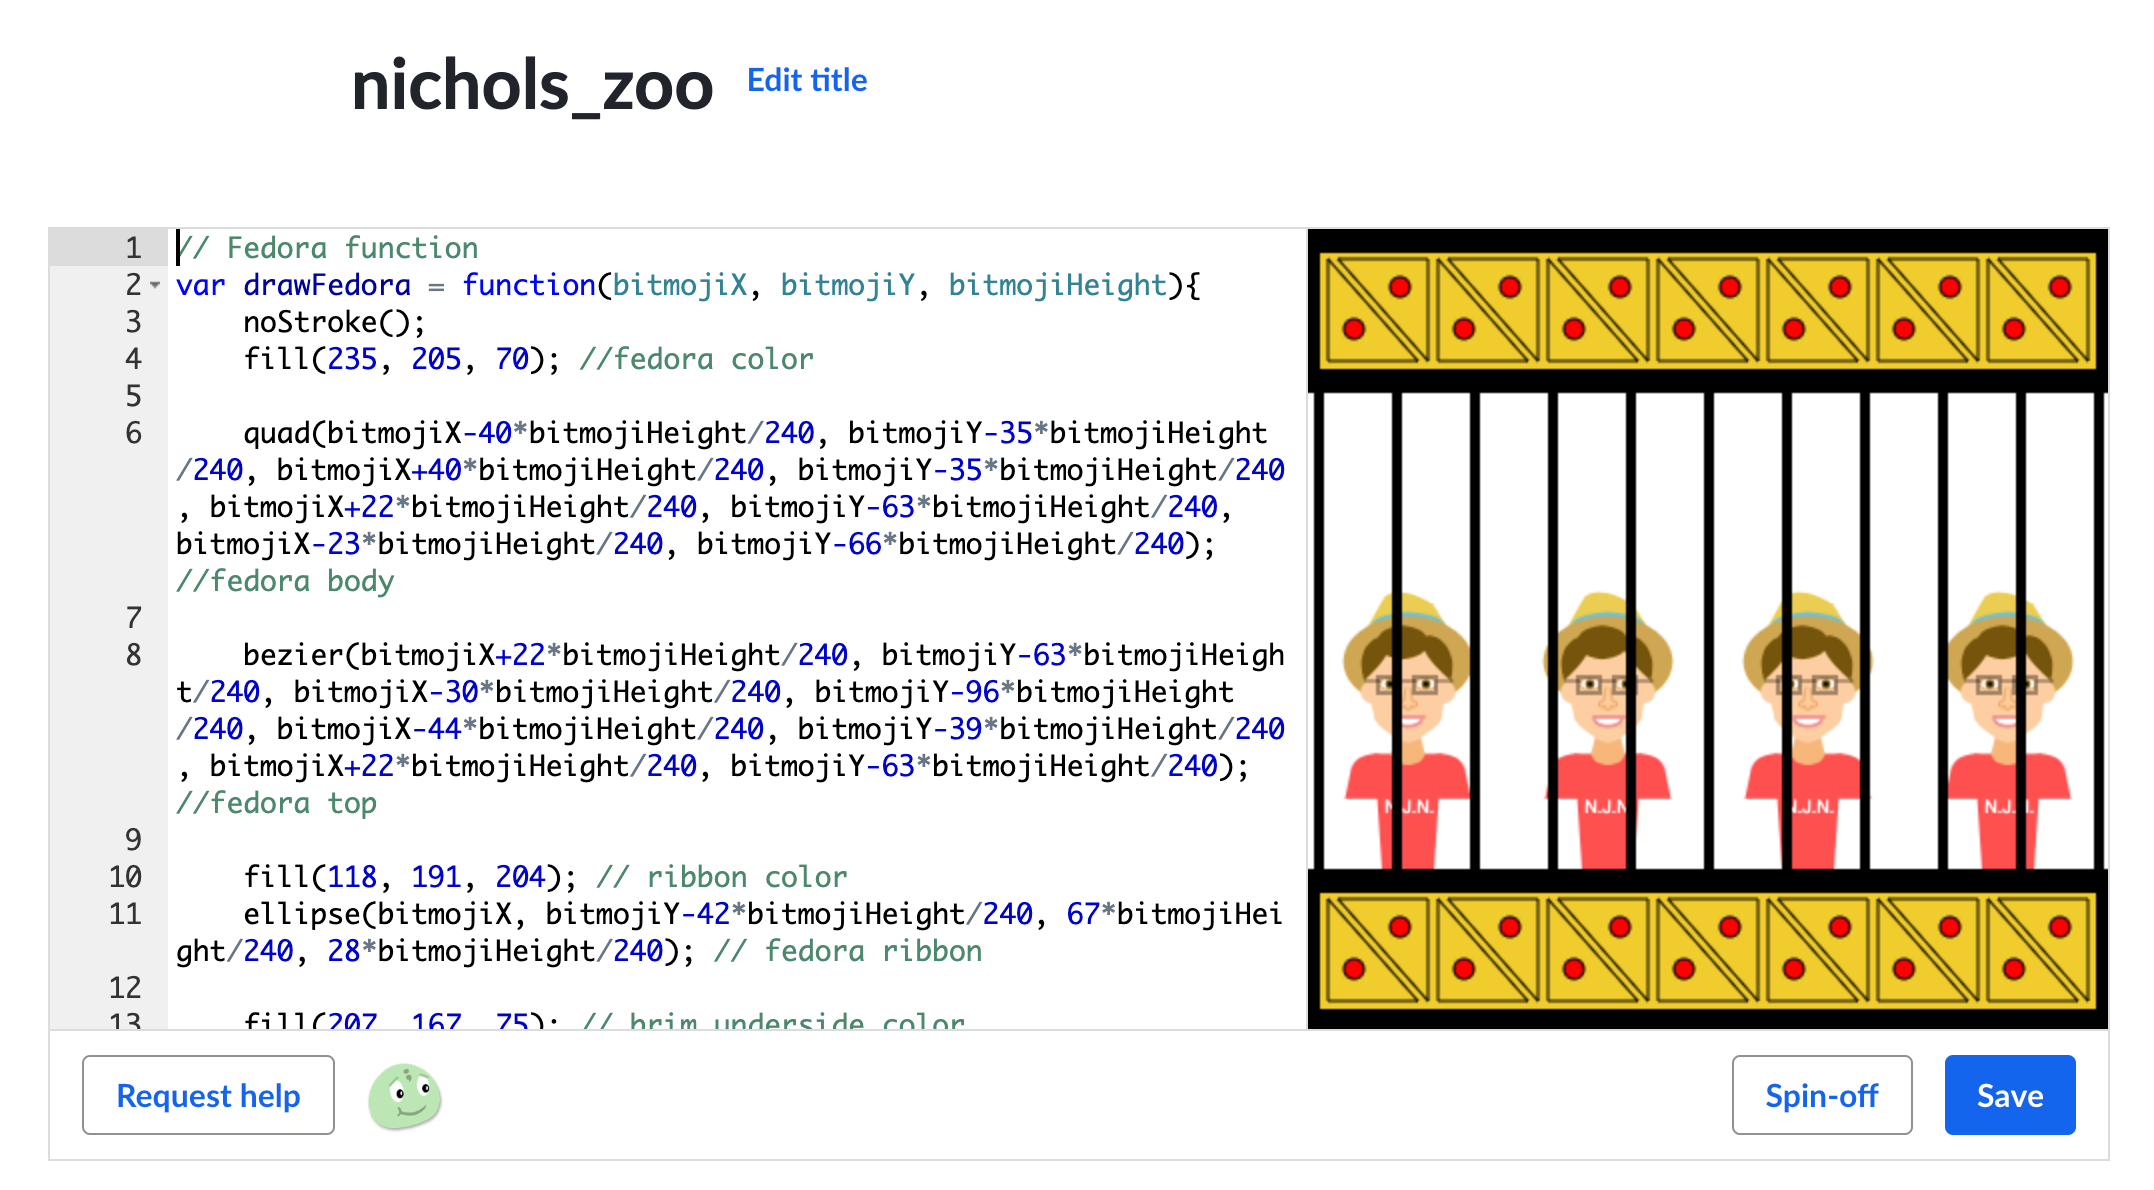Click the ribbon color value 118
The width and height of the screenshot is (2154, 1190).
(x=352, y=877)
